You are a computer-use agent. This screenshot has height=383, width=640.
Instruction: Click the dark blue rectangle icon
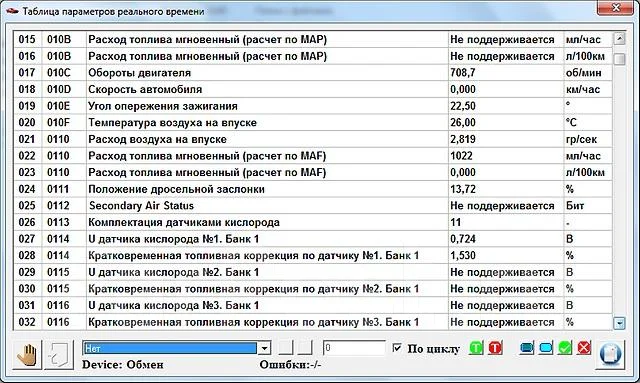527,348
